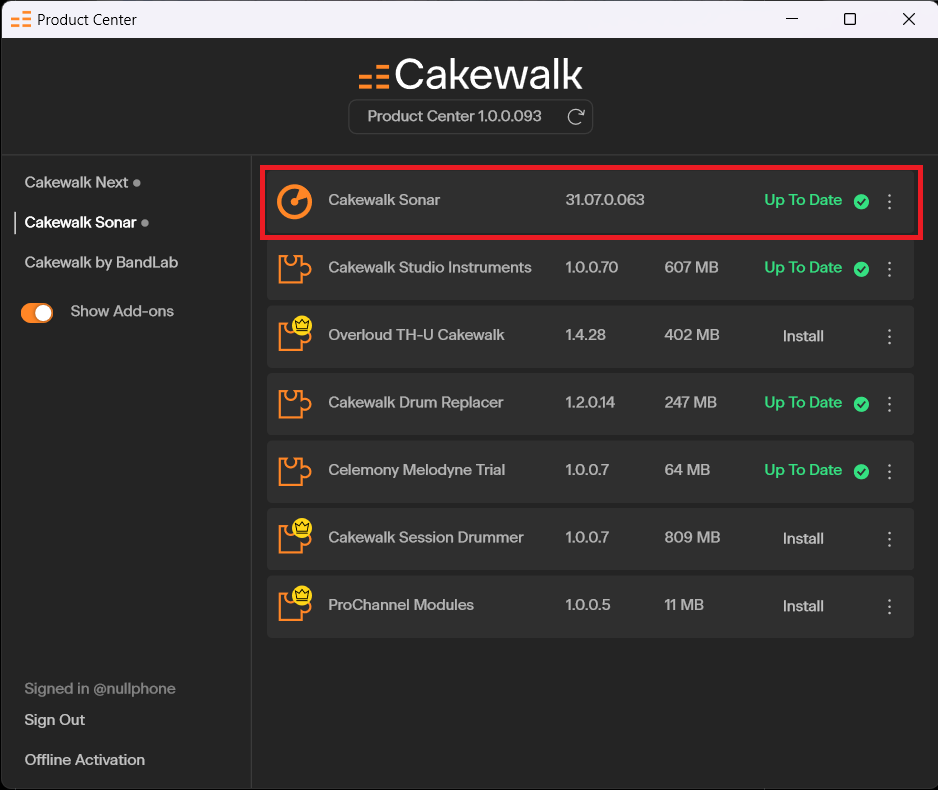Click the refresh icon next to Product Center version

pyautogui.click(x=575, y=116)
